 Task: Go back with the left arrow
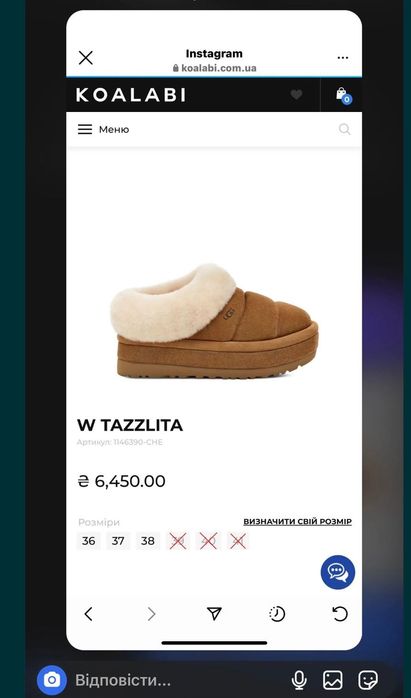pos(88,614)
